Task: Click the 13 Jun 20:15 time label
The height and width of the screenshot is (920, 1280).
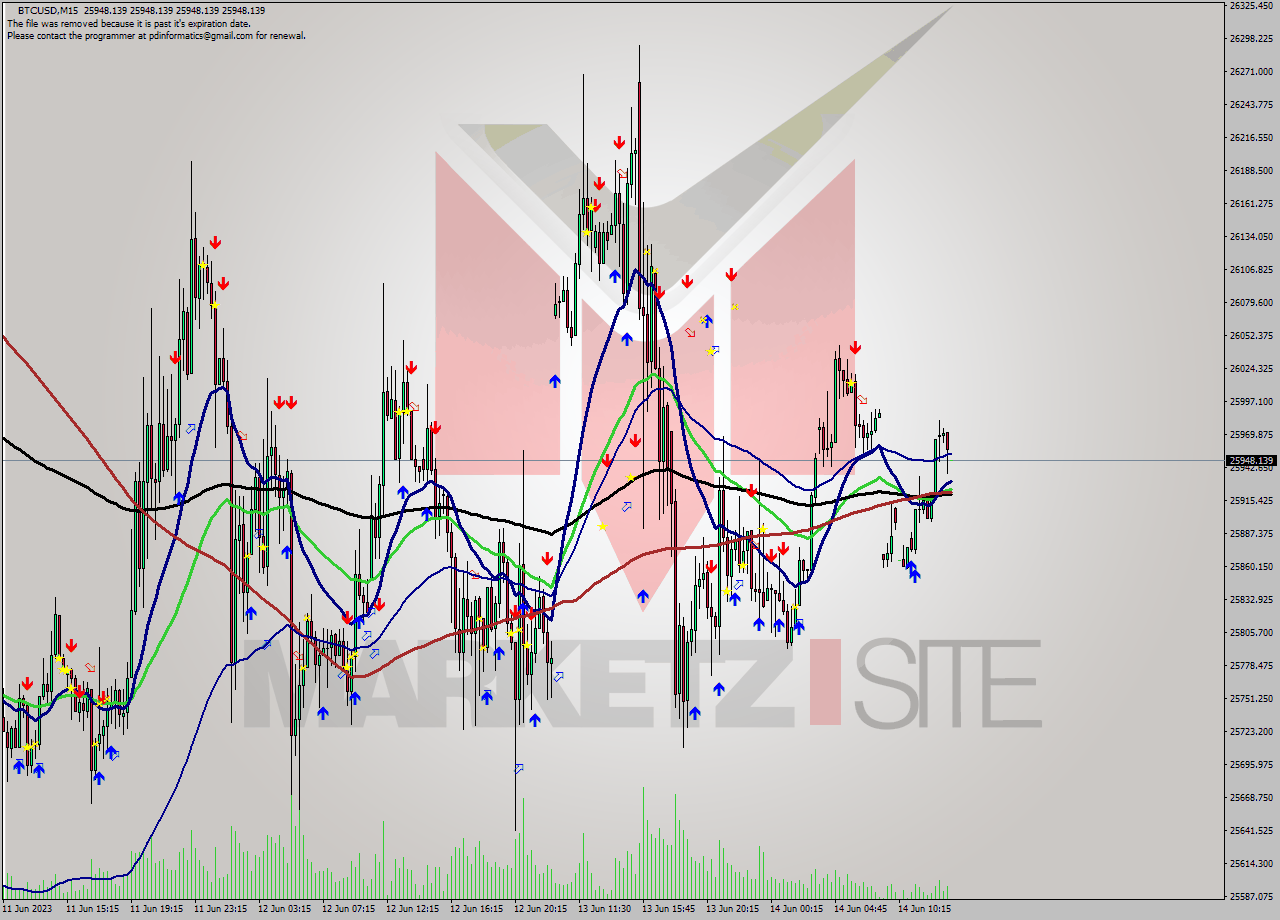Action: click(732, 910)
